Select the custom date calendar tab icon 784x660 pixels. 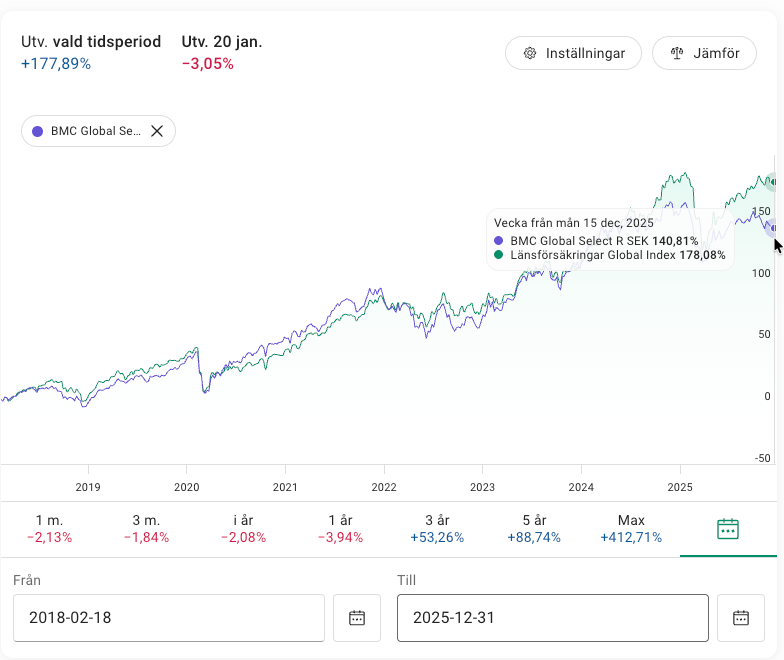point(728,529)
